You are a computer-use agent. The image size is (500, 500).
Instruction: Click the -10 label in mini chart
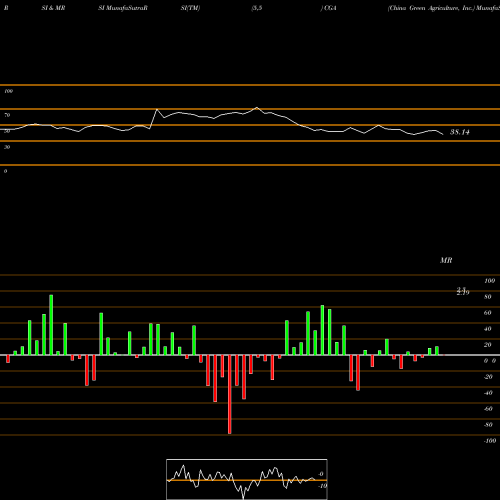(x=322, y=486)
